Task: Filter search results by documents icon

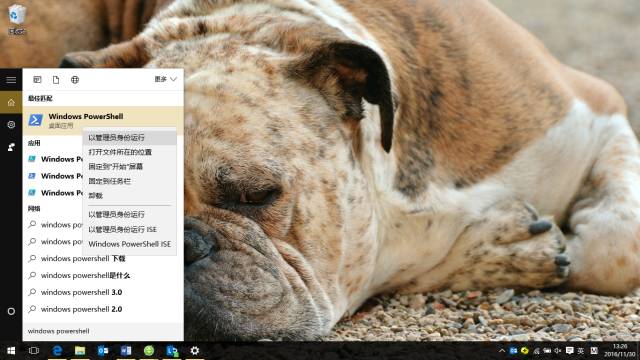Action: 56,80
